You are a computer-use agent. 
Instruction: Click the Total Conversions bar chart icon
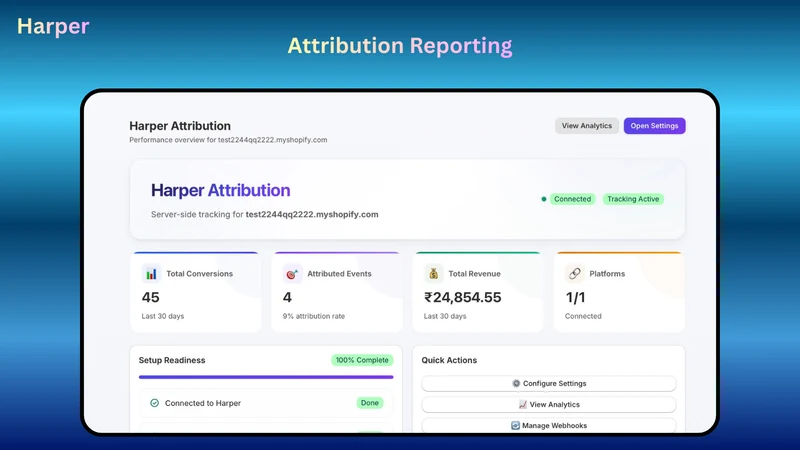pos(151,274)
